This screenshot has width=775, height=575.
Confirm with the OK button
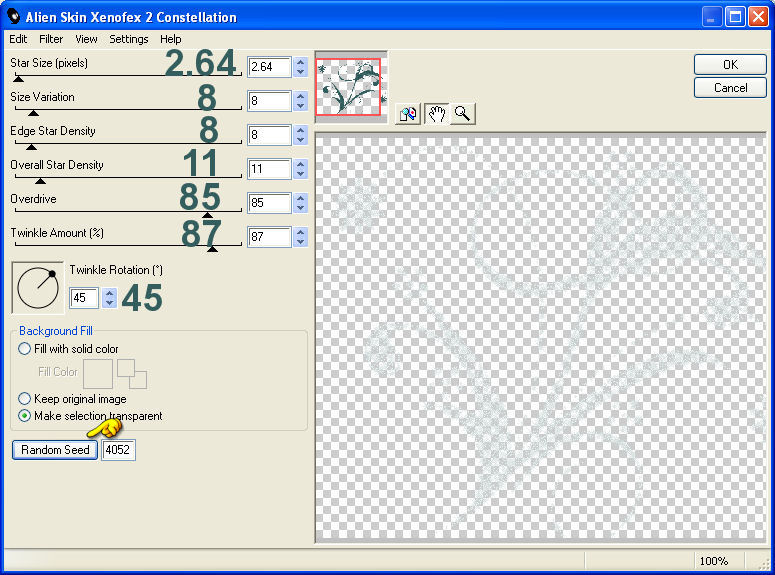click(x=730, y=65)
